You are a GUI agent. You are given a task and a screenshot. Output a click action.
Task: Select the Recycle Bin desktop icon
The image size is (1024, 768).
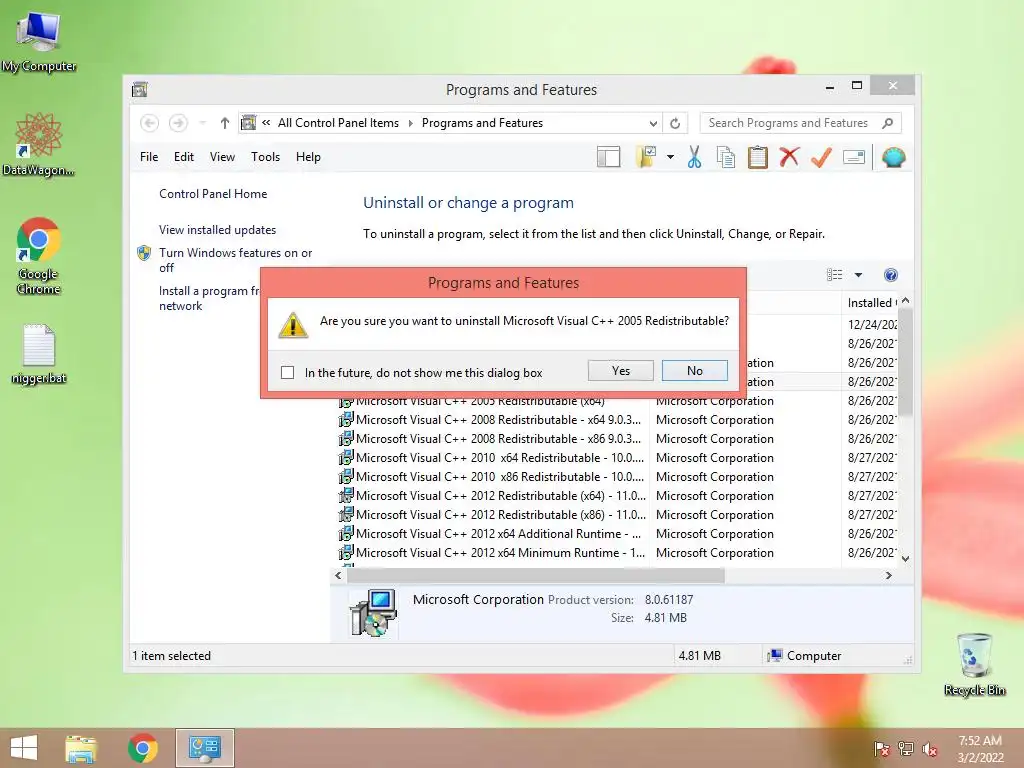pos(974,664)
